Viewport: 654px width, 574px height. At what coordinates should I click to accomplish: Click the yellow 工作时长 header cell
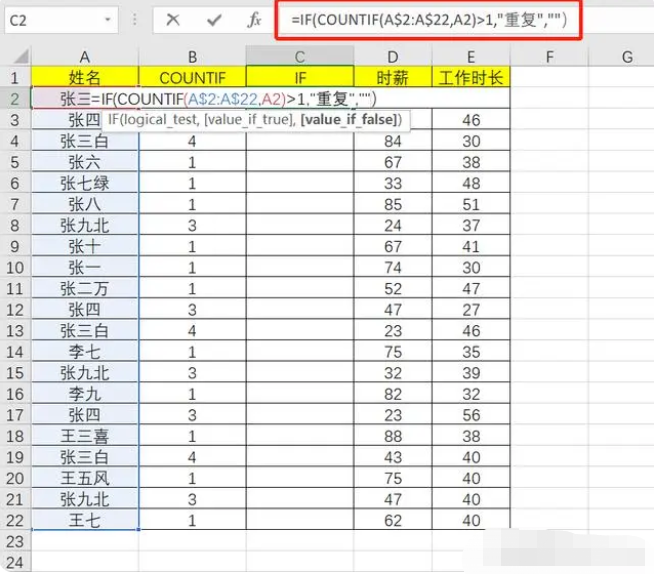tap(471, 77)
